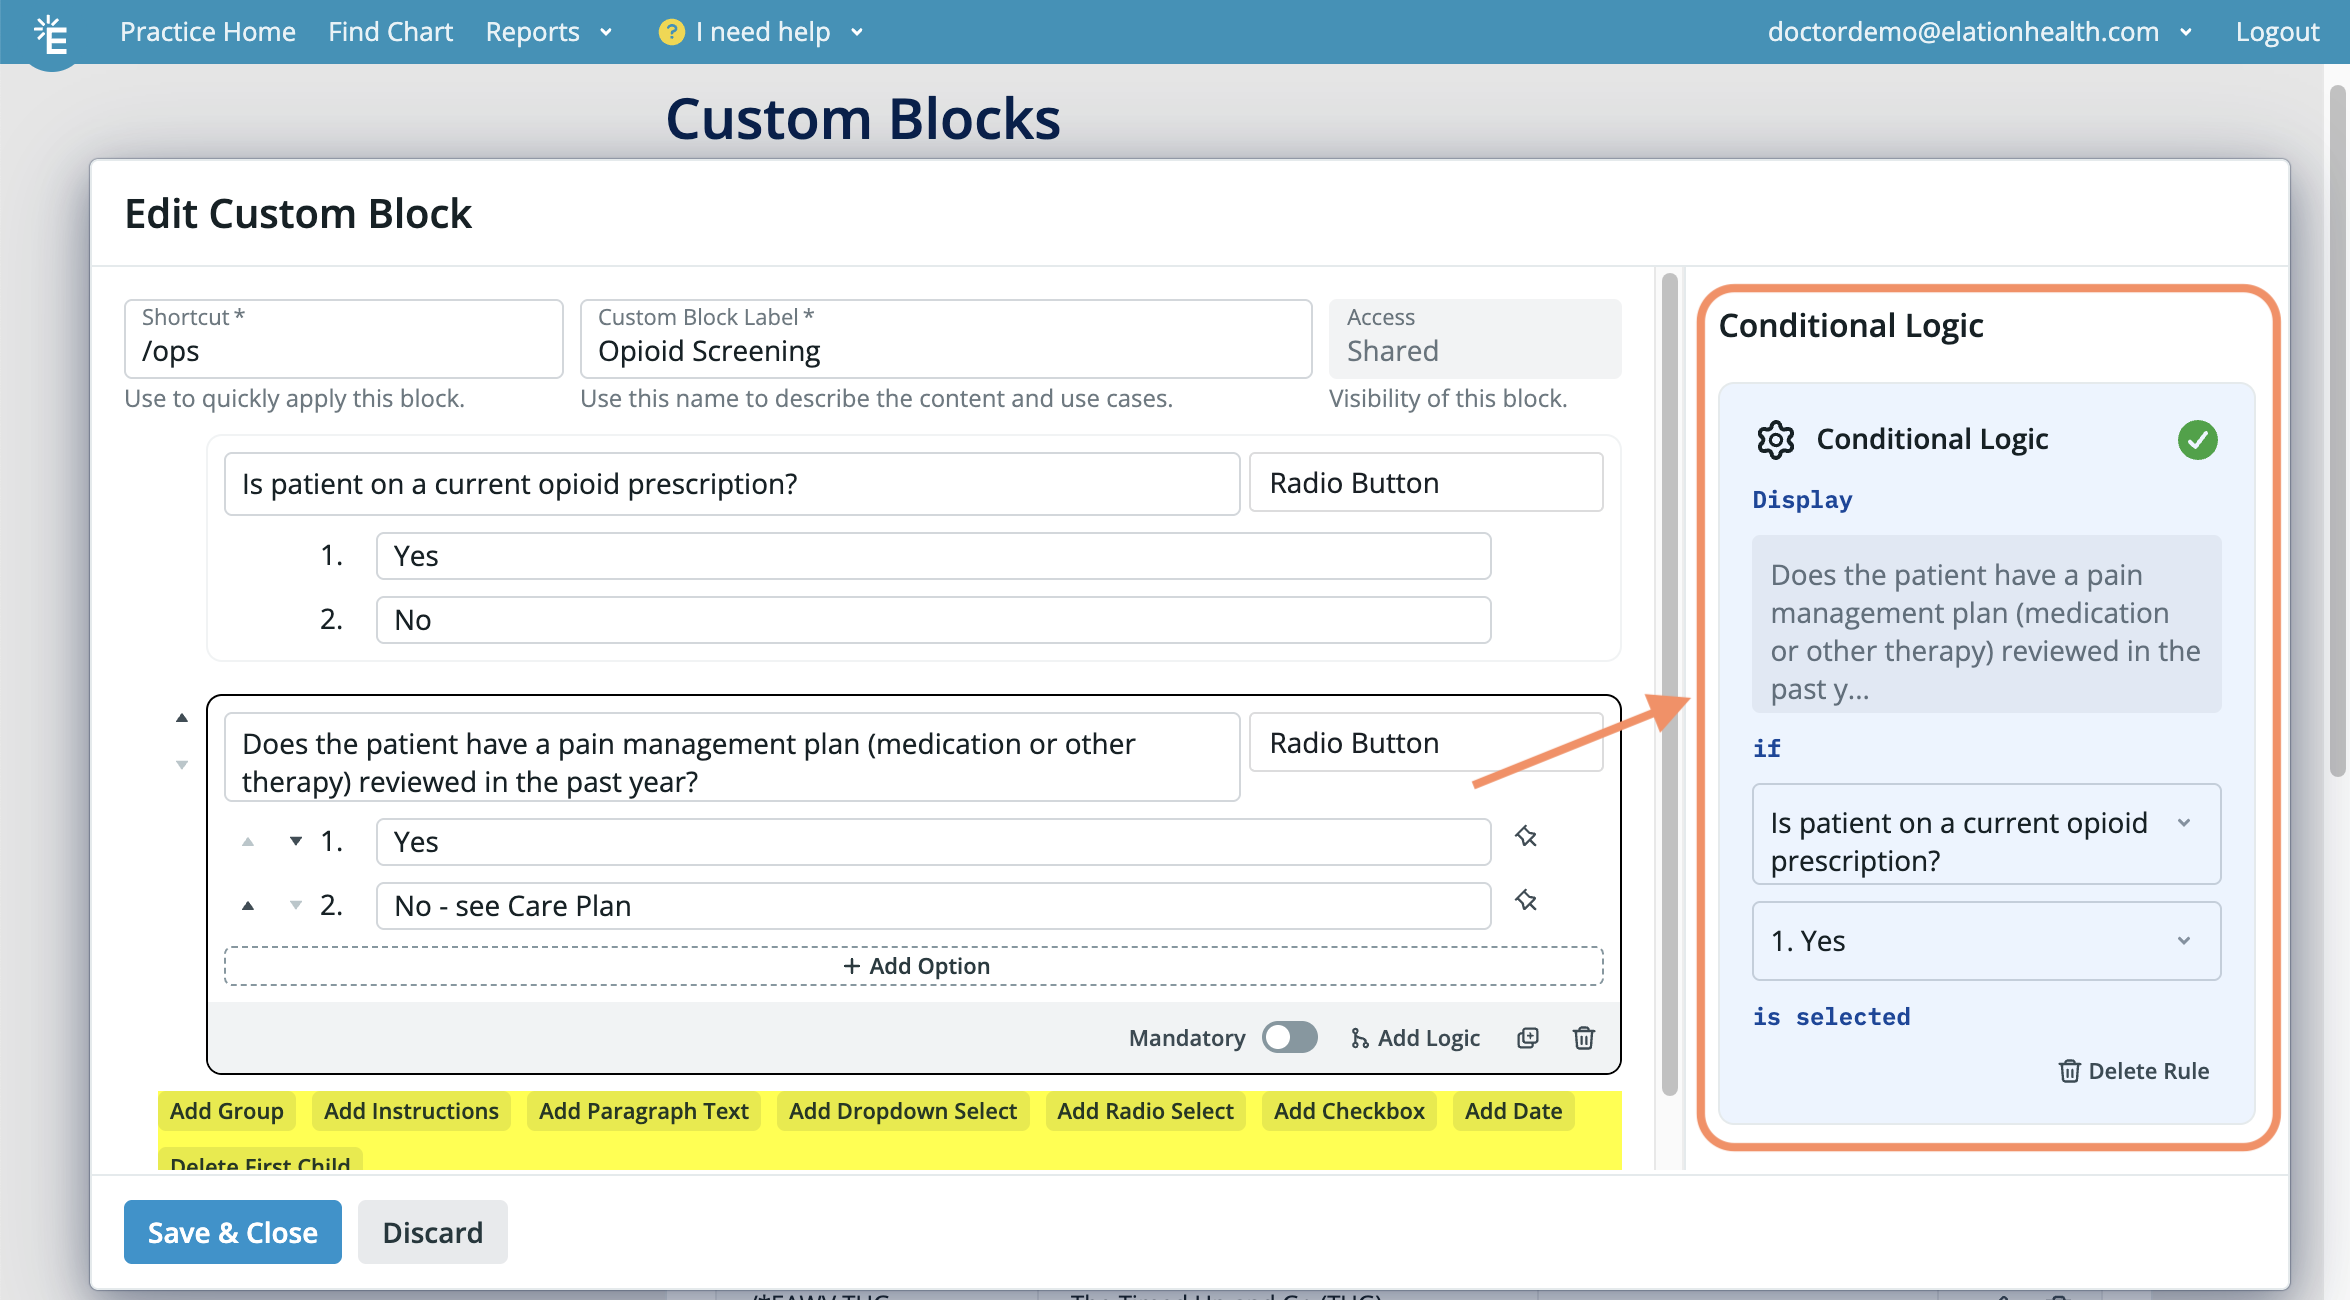Click Add Option in the question block
Image resolution: width=2350 pixels, height=1300 pixels.
(915, 965)
